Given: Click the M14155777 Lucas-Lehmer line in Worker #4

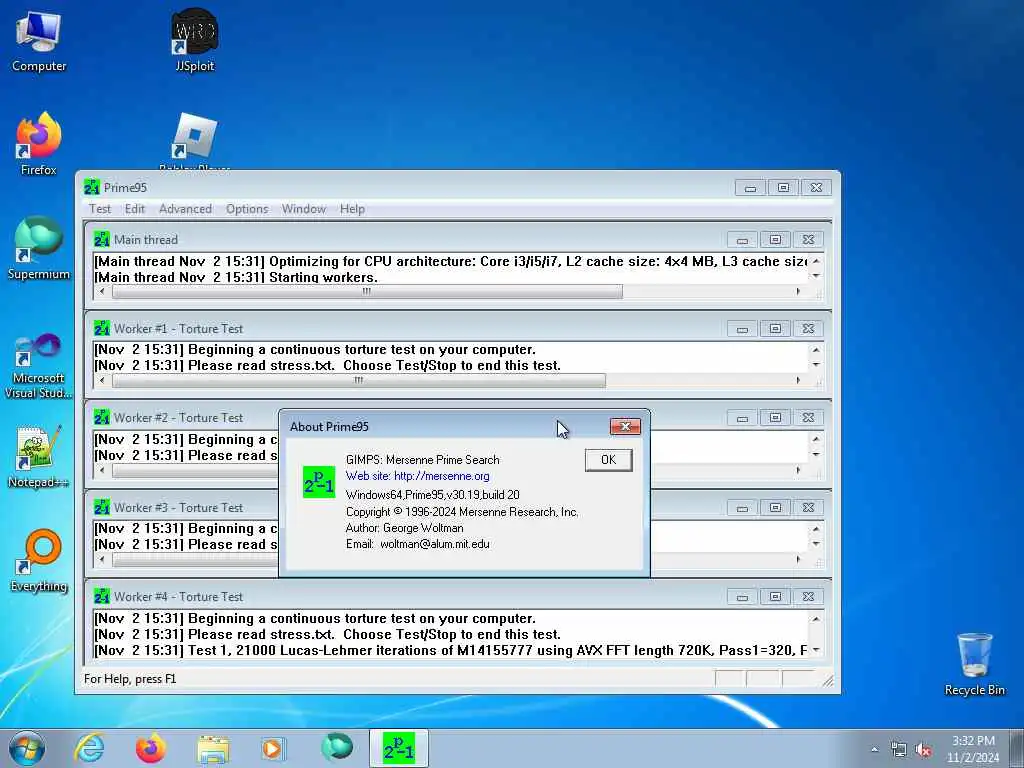Looking at the screenshot, I should [x=451, y=650].
